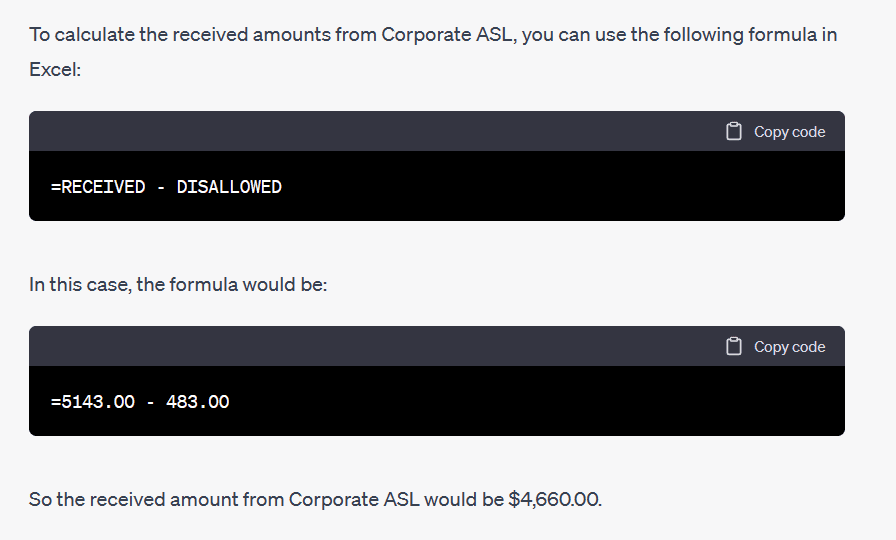
Task: Click the word DISALLOWED in the first formula
Action: click(x=229, y=187)
